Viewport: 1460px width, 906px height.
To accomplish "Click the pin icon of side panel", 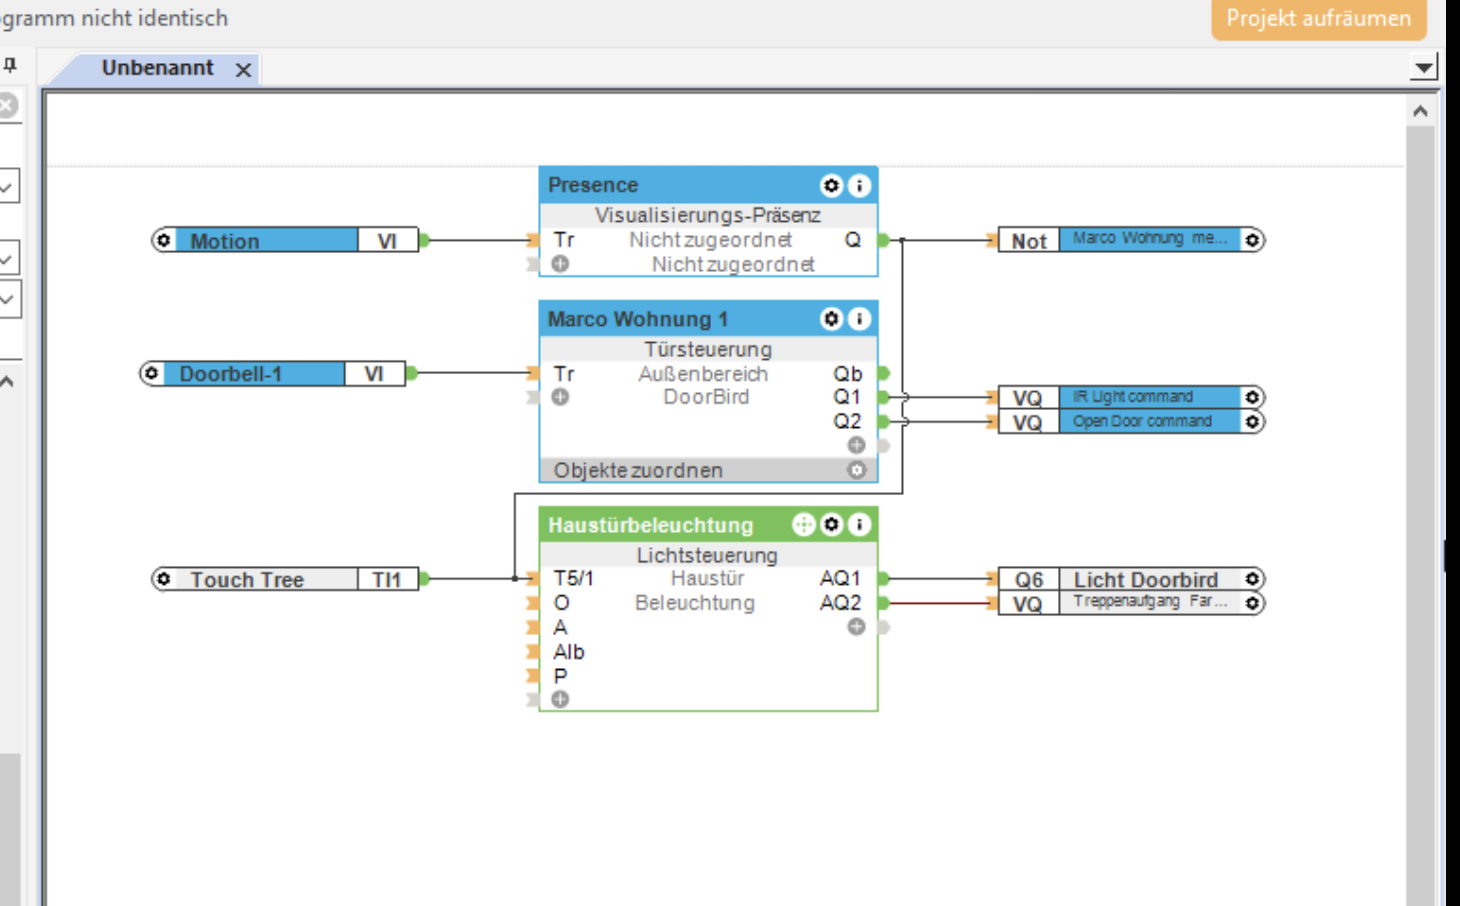I will (10, 66).
